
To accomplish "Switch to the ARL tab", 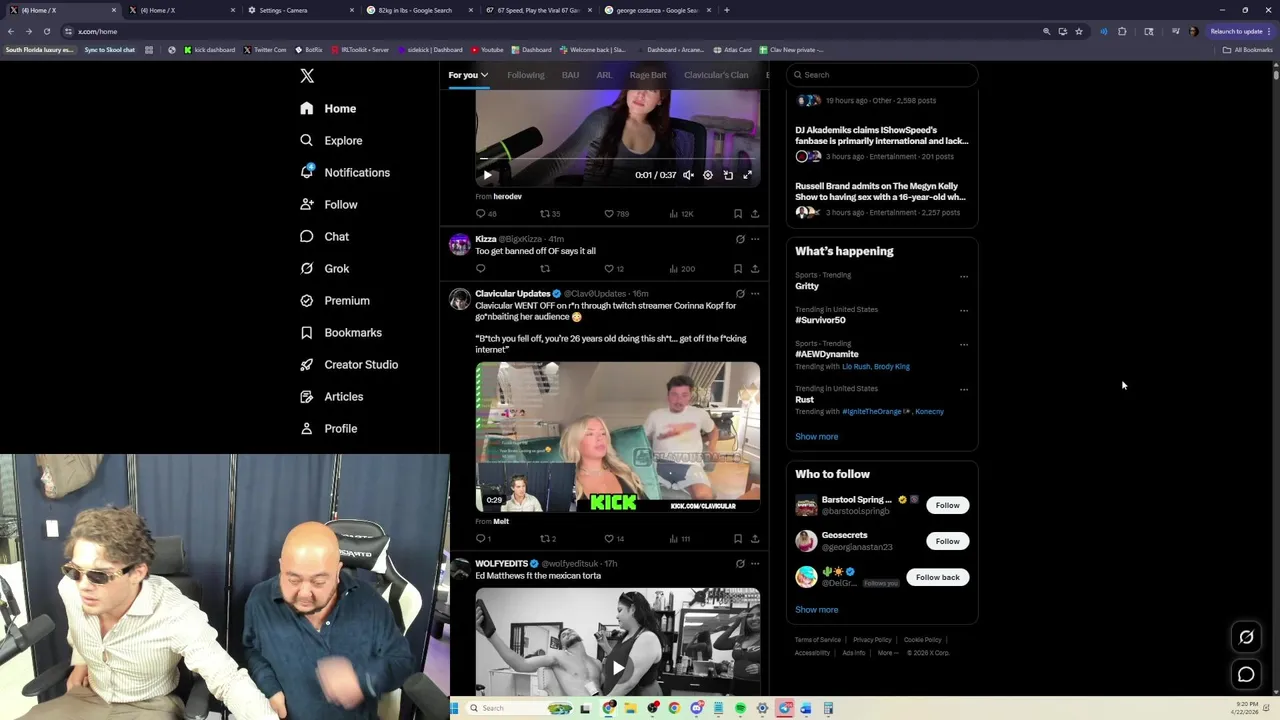I will (604, 75).
